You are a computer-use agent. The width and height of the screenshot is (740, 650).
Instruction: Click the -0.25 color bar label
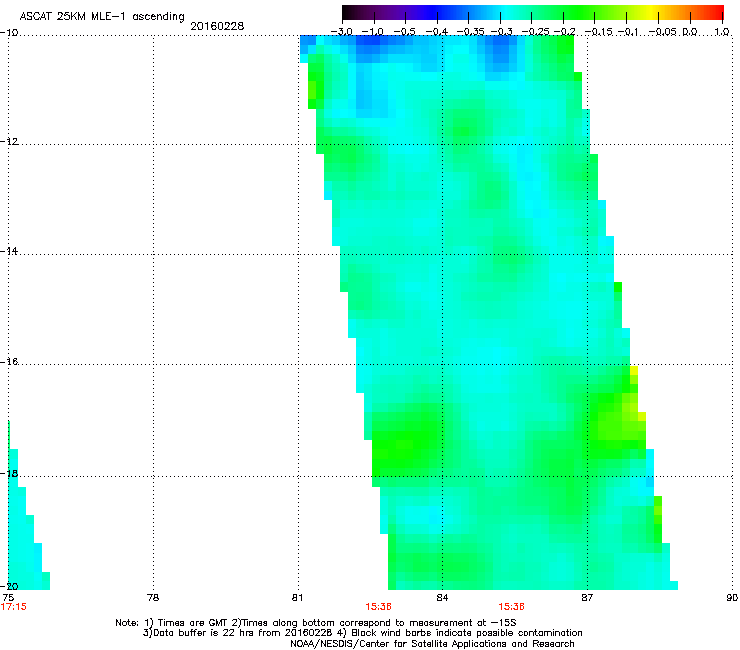tap(536, 32)
